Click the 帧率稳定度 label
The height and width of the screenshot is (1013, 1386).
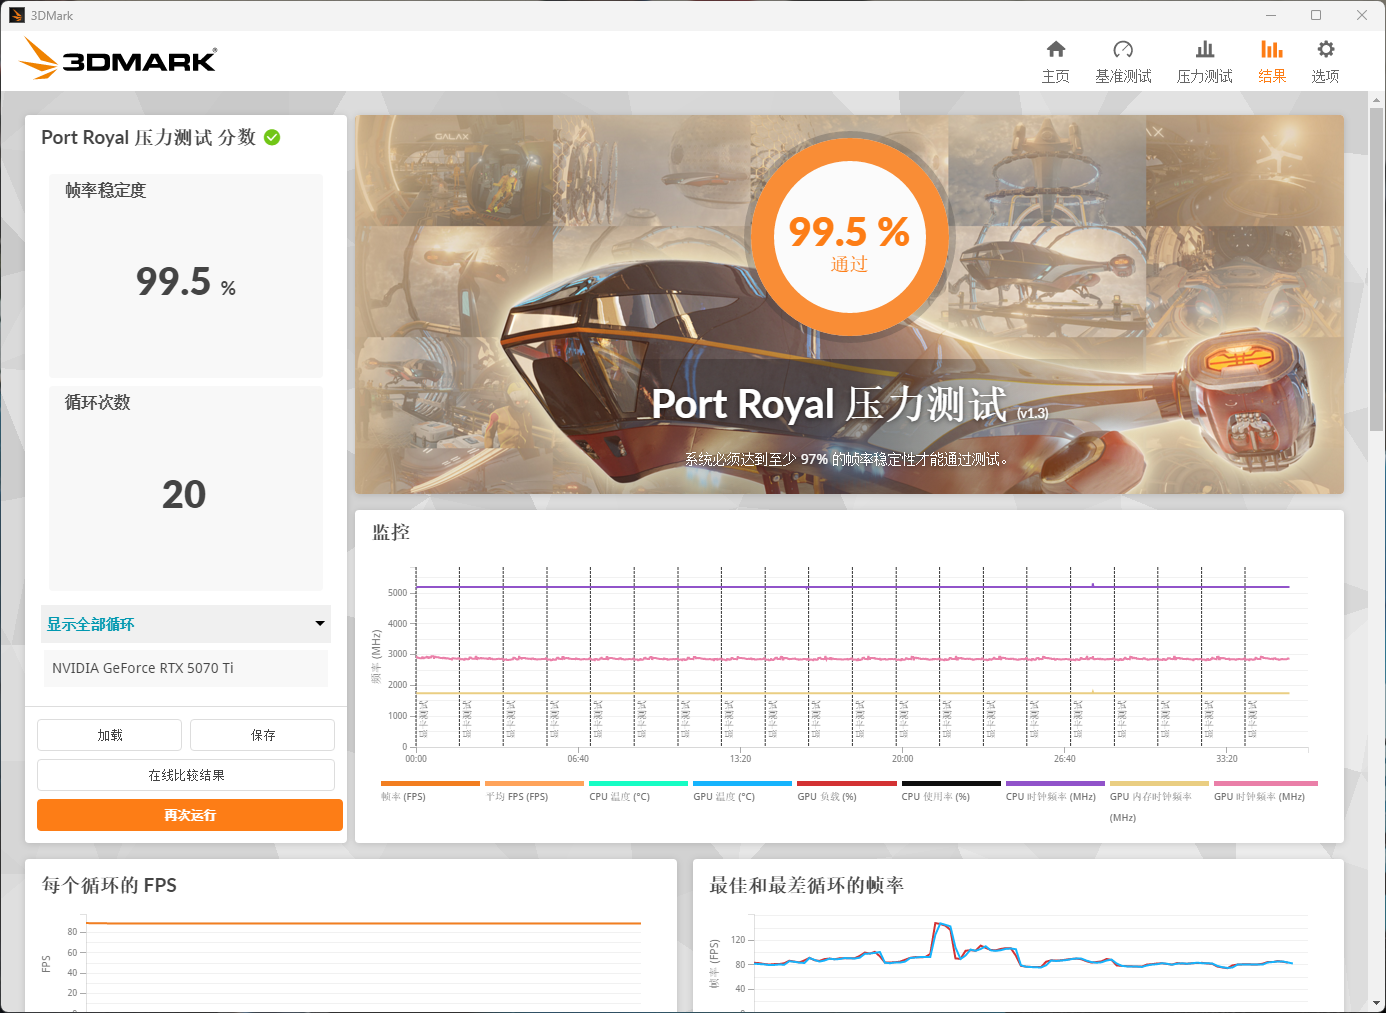(x=105, y=190)
